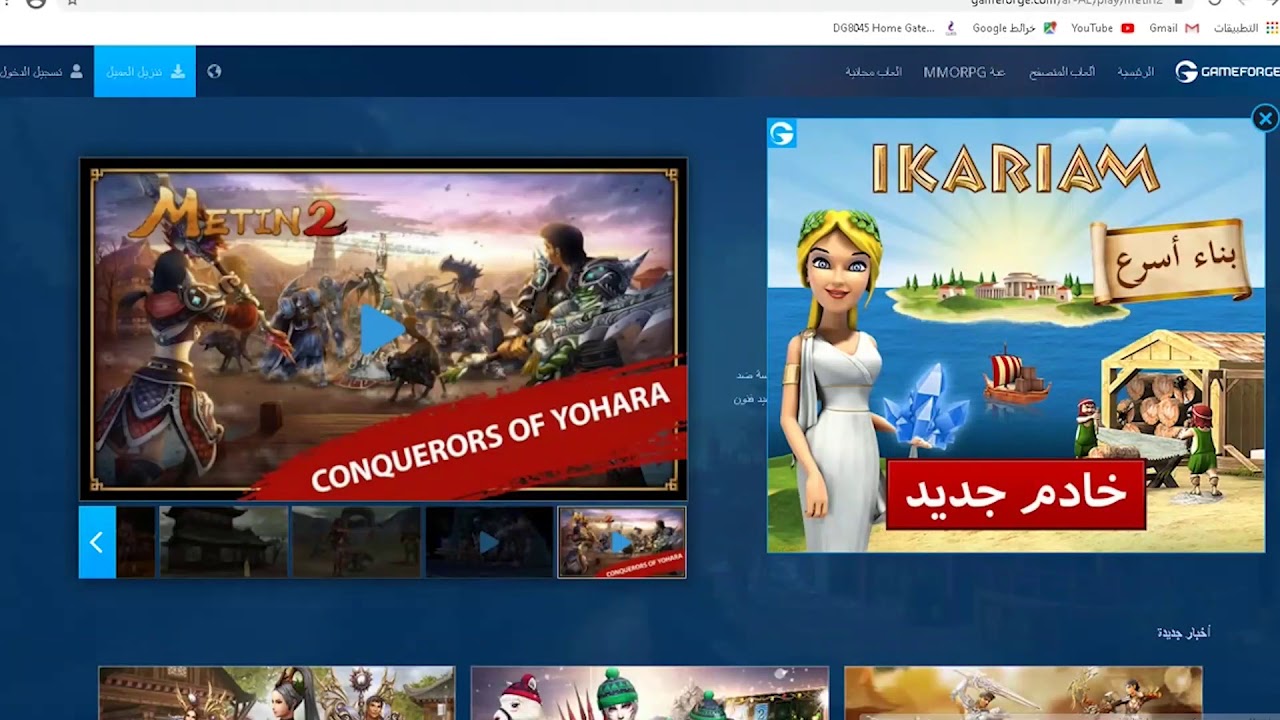Open the news card with the temple characters
Screen dimensions: 1280x720
[x=277, y=693]
